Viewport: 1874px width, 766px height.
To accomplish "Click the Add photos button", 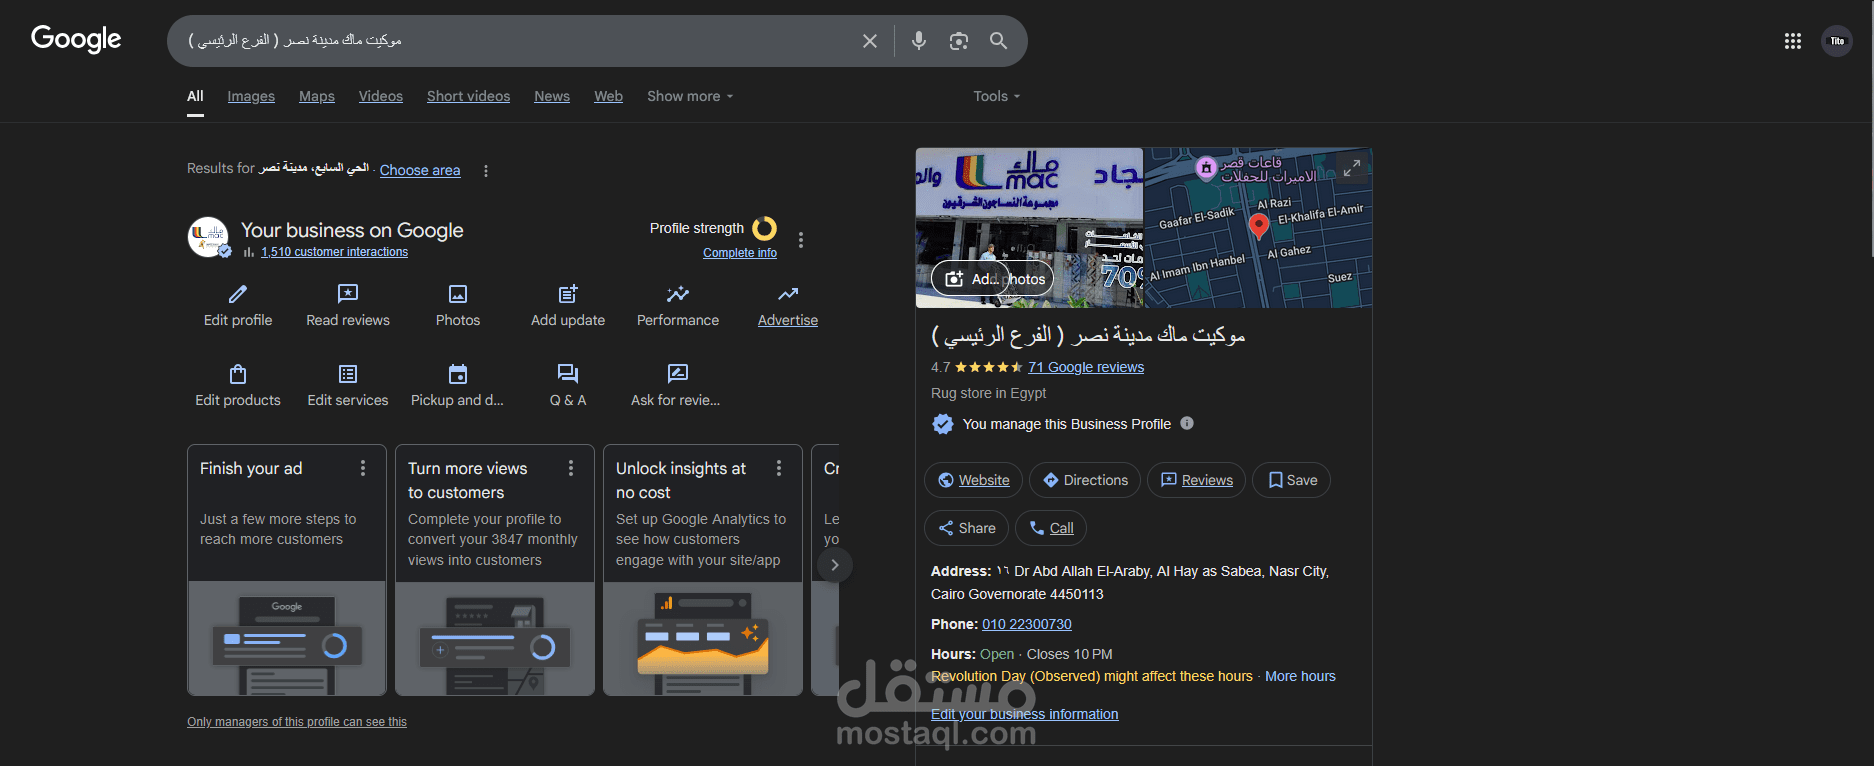I will tap(992, 279).
